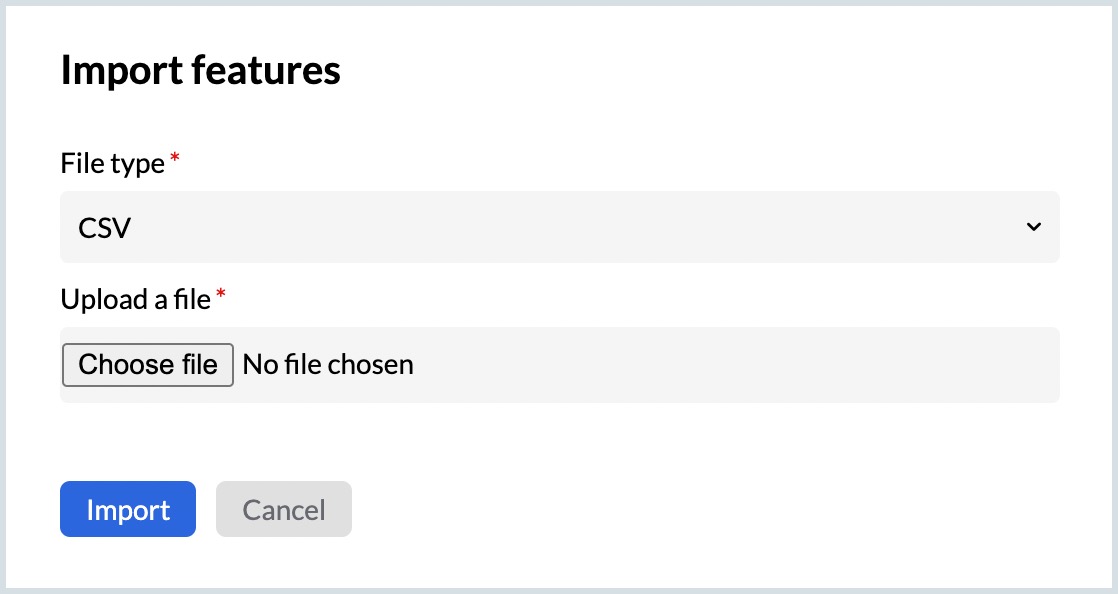Dismiss the dialog using the gray Cancel button
The width and height of the screenshot is (1118, 594).
click(284, 510)
